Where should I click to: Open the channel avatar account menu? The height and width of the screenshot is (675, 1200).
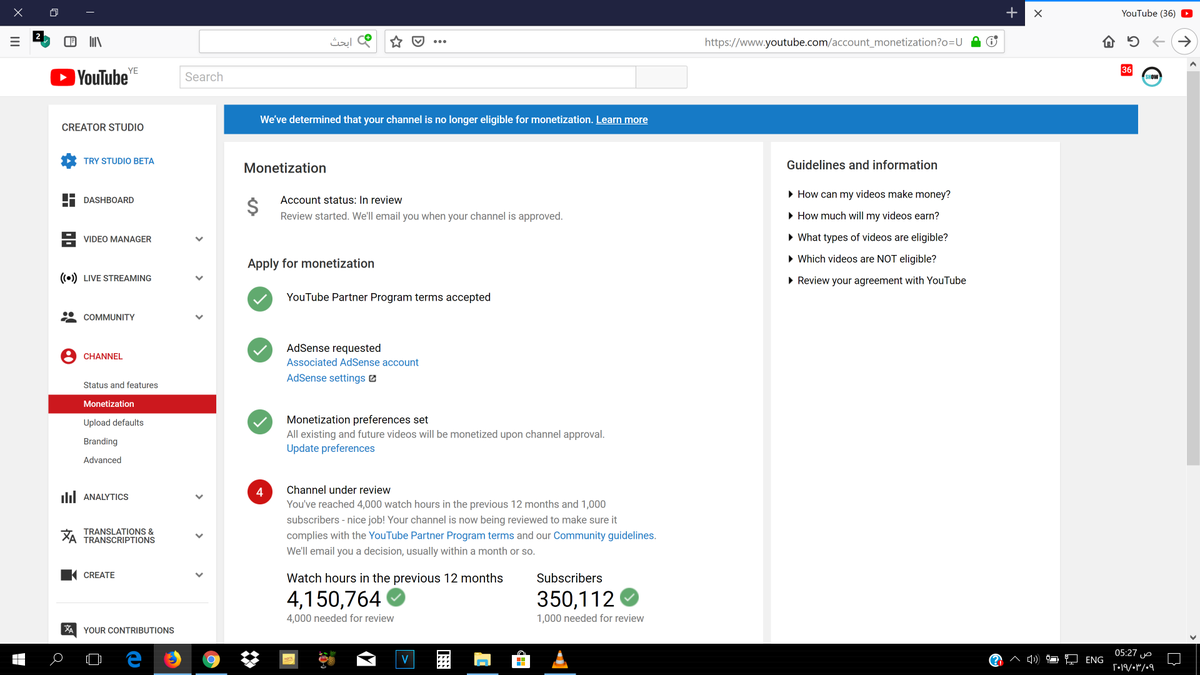1152,77
